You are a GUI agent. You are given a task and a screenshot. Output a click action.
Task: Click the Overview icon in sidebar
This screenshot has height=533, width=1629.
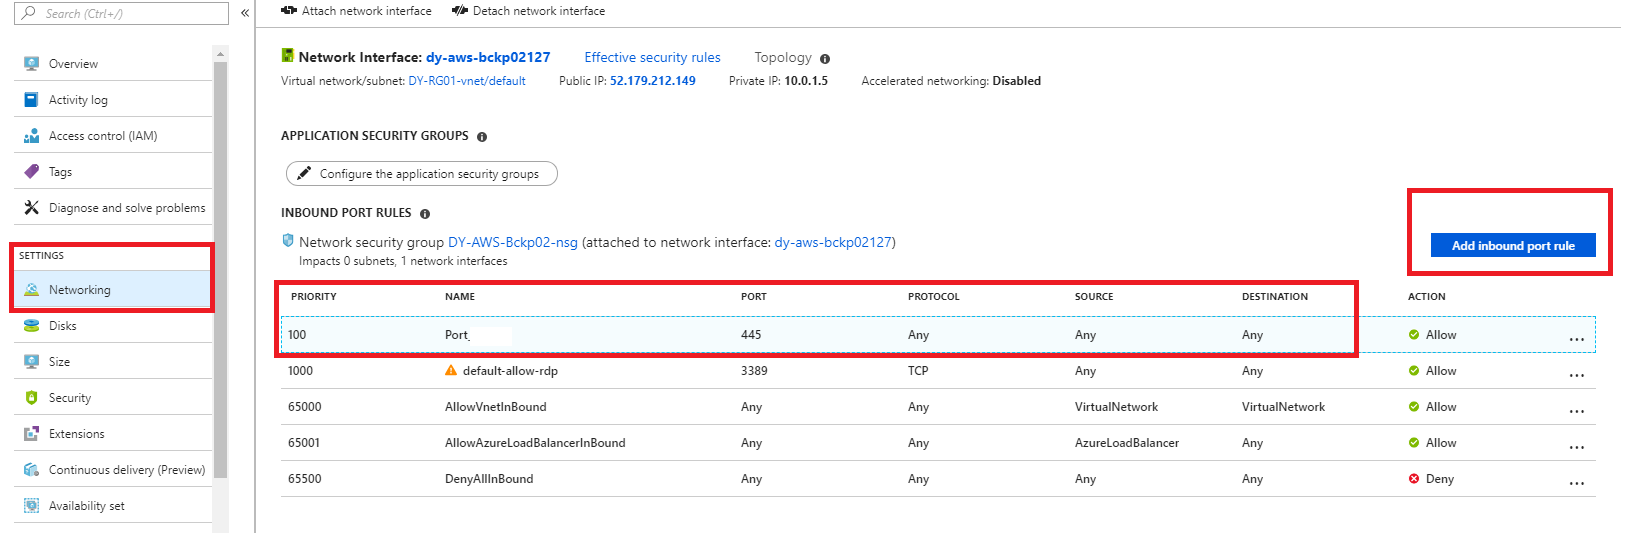[x=31, y=64]
